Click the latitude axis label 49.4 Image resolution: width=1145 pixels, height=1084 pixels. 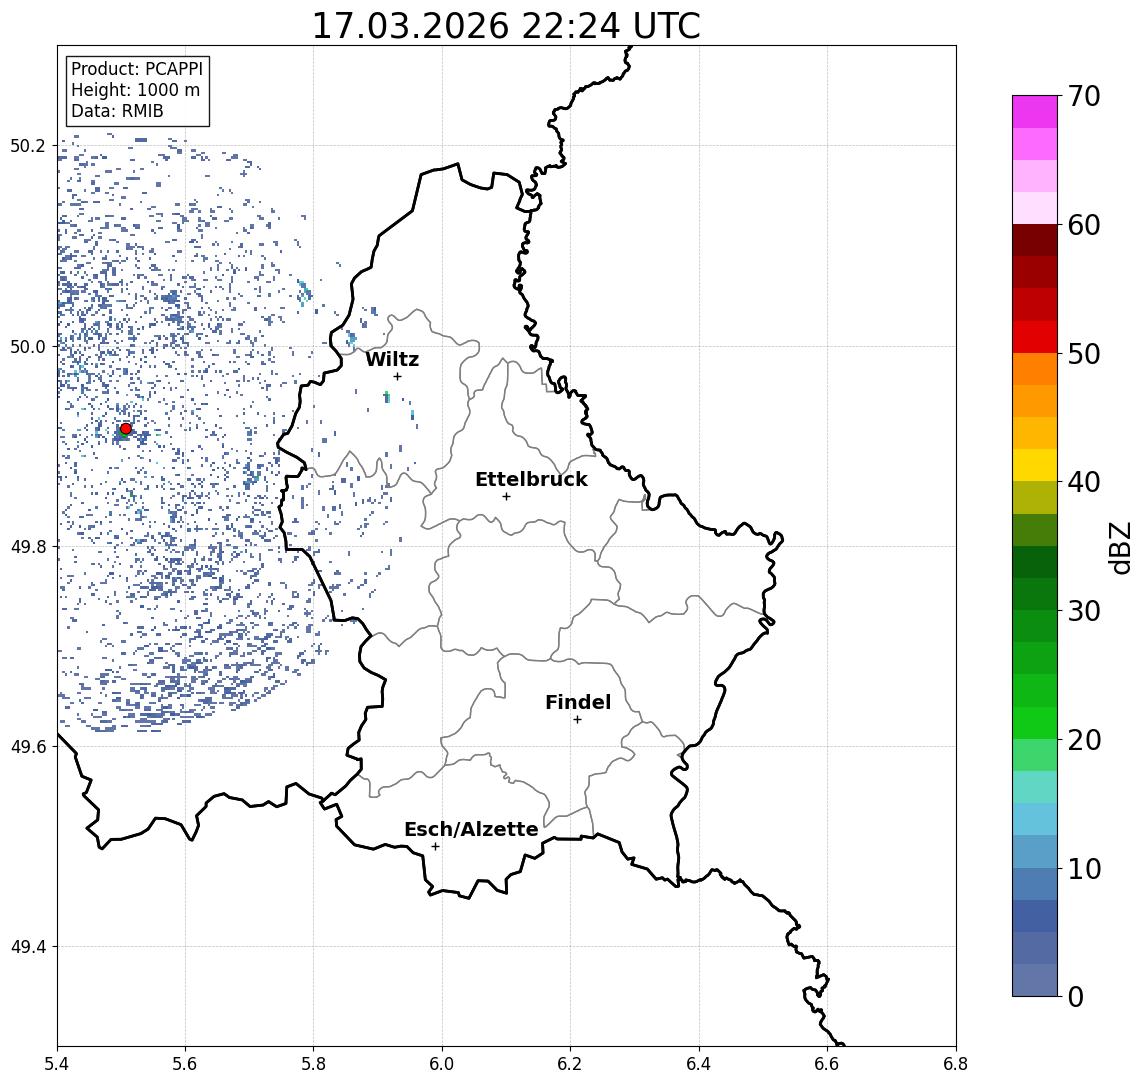click(x=27, y=947)
